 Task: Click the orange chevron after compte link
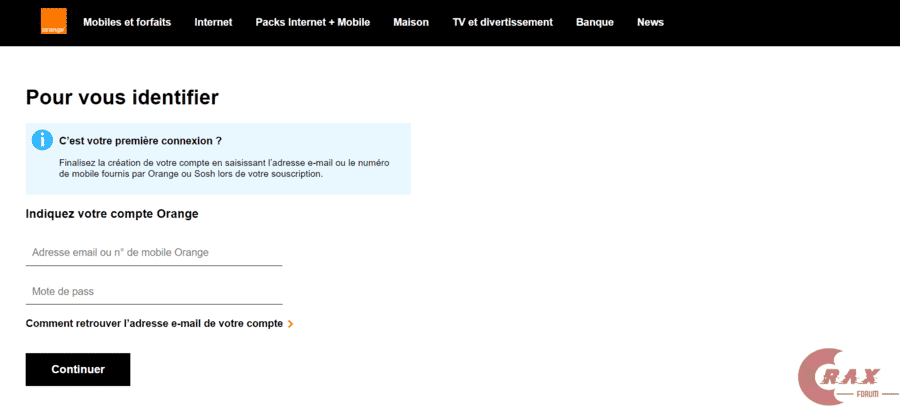coord(290,324)
